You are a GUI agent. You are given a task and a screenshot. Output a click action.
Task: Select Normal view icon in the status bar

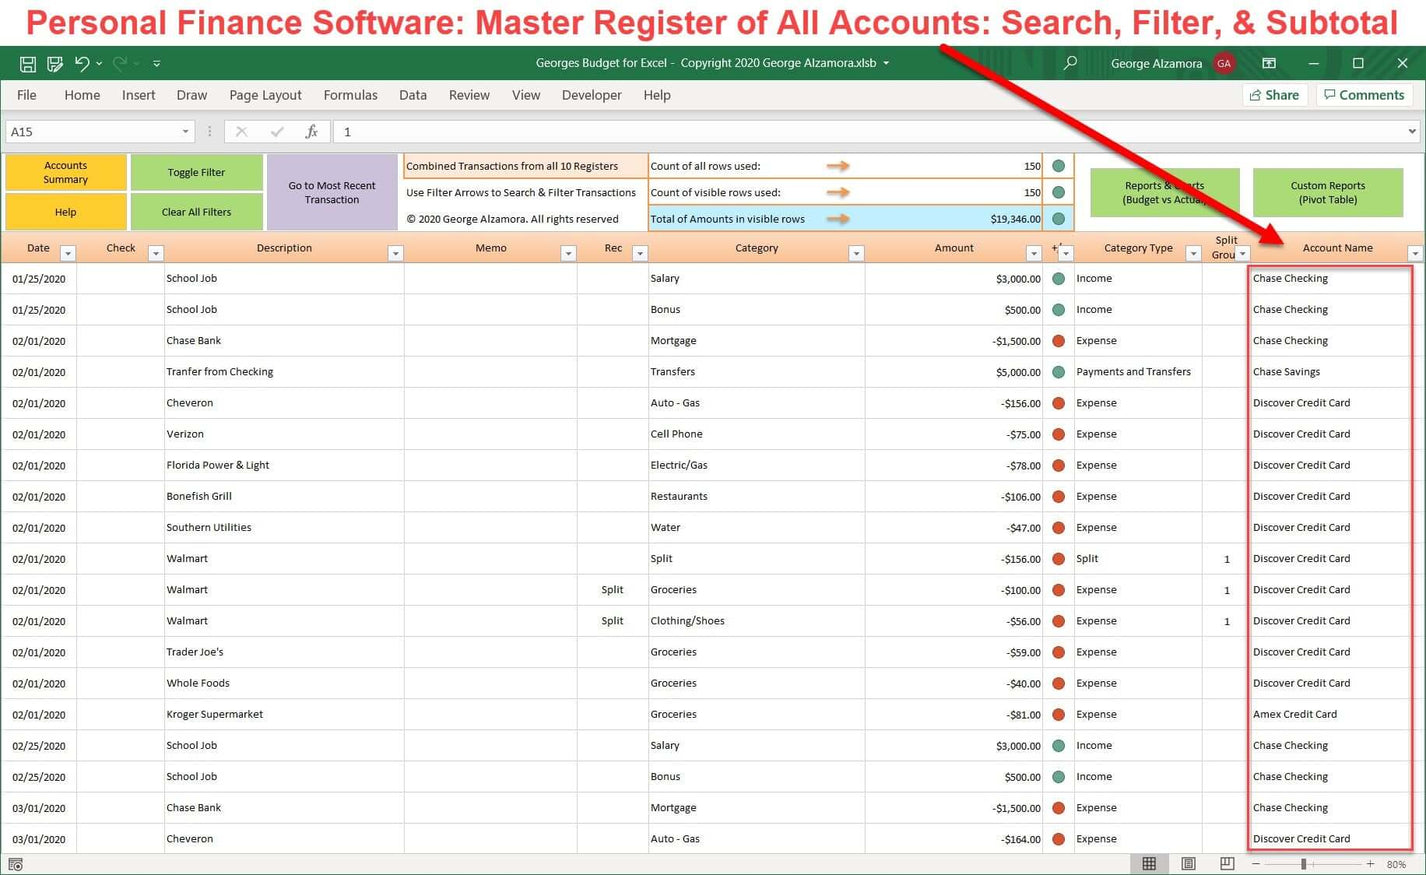[1149, 863]
